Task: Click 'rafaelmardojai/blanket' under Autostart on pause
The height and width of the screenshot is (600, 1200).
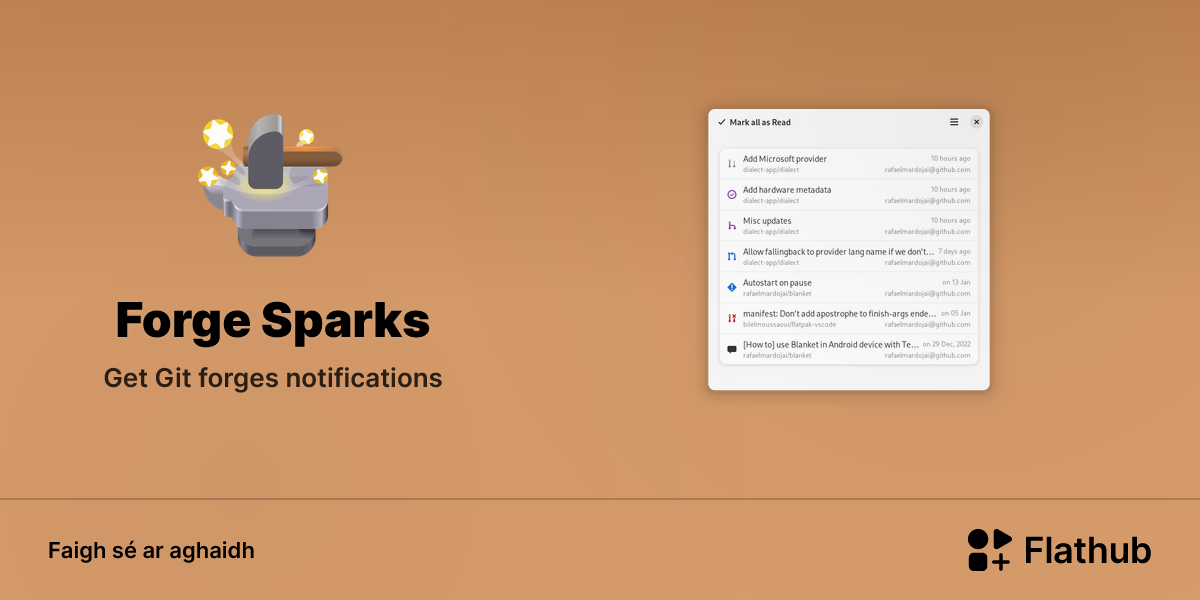Action: click(x=777, y=294)
